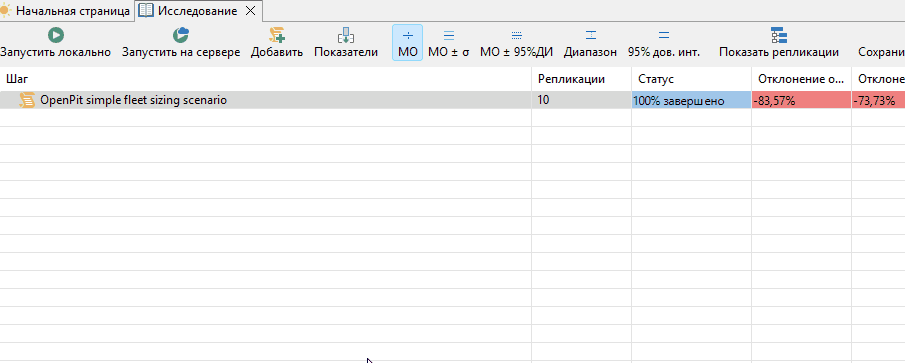Choose the Диапазон range display mode

coord(590,43)
